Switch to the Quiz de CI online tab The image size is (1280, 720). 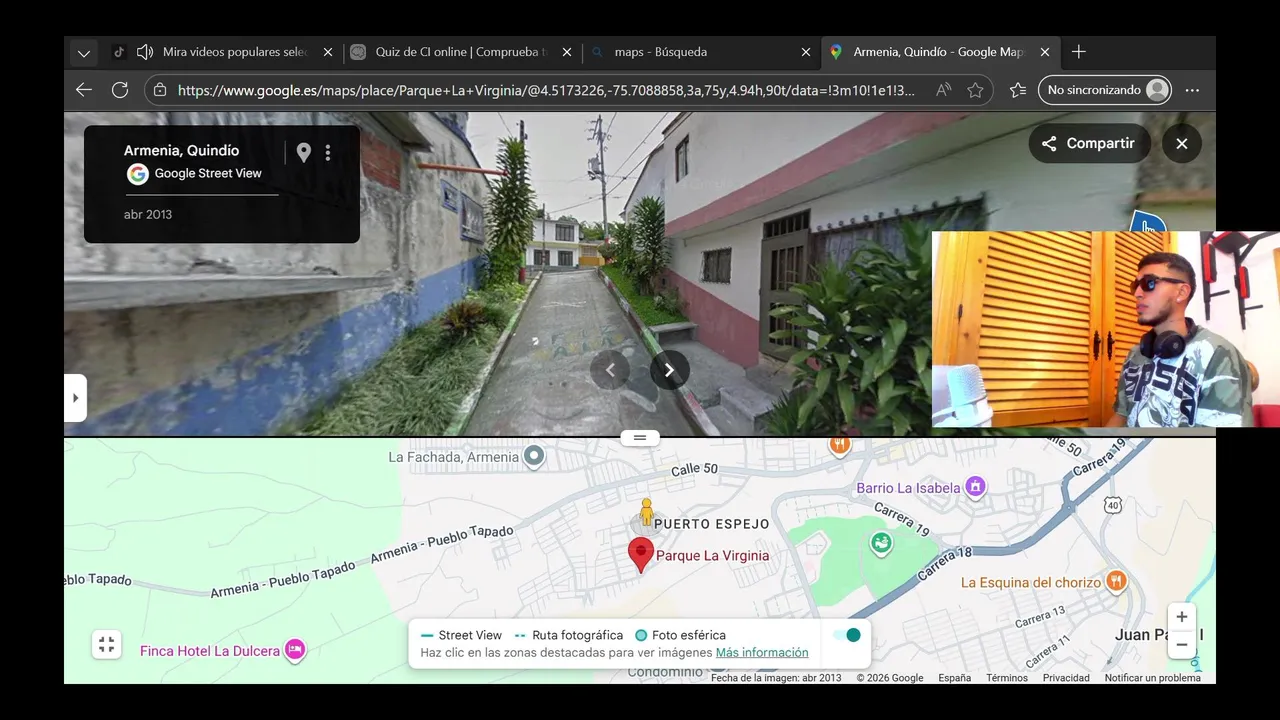click(461, 52)
